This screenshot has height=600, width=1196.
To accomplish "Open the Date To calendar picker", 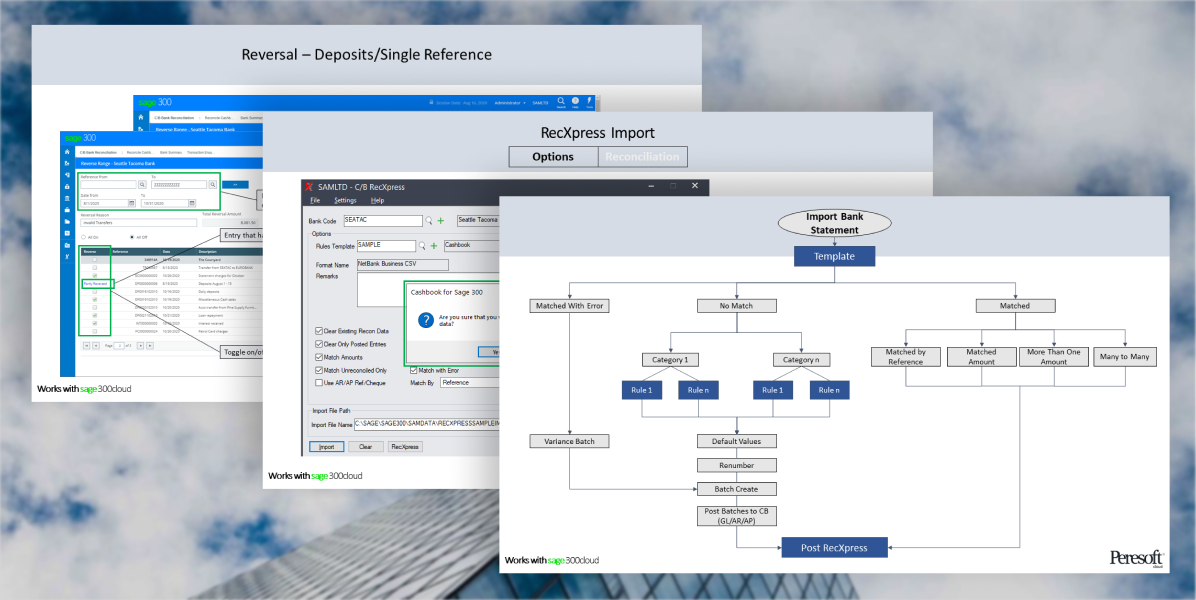I will point(192,203).
